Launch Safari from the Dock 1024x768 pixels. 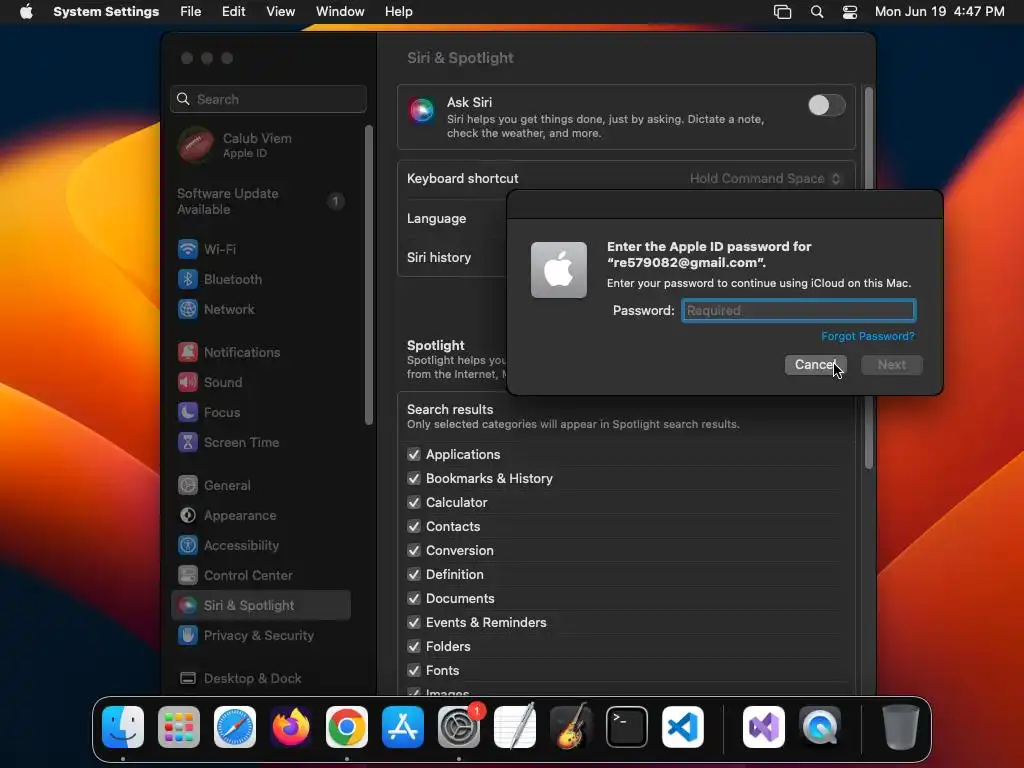pyautogui.click(x=235, y=727)
